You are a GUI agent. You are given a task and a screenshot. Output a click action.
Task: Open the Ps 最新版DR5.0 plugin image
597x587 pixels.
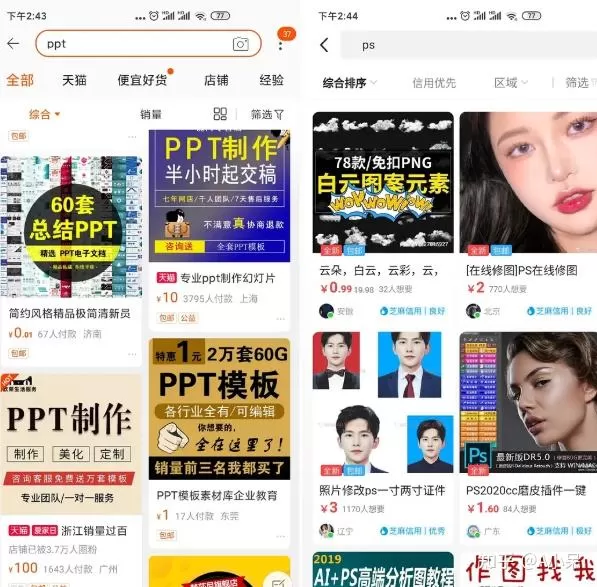pos(528,402)
